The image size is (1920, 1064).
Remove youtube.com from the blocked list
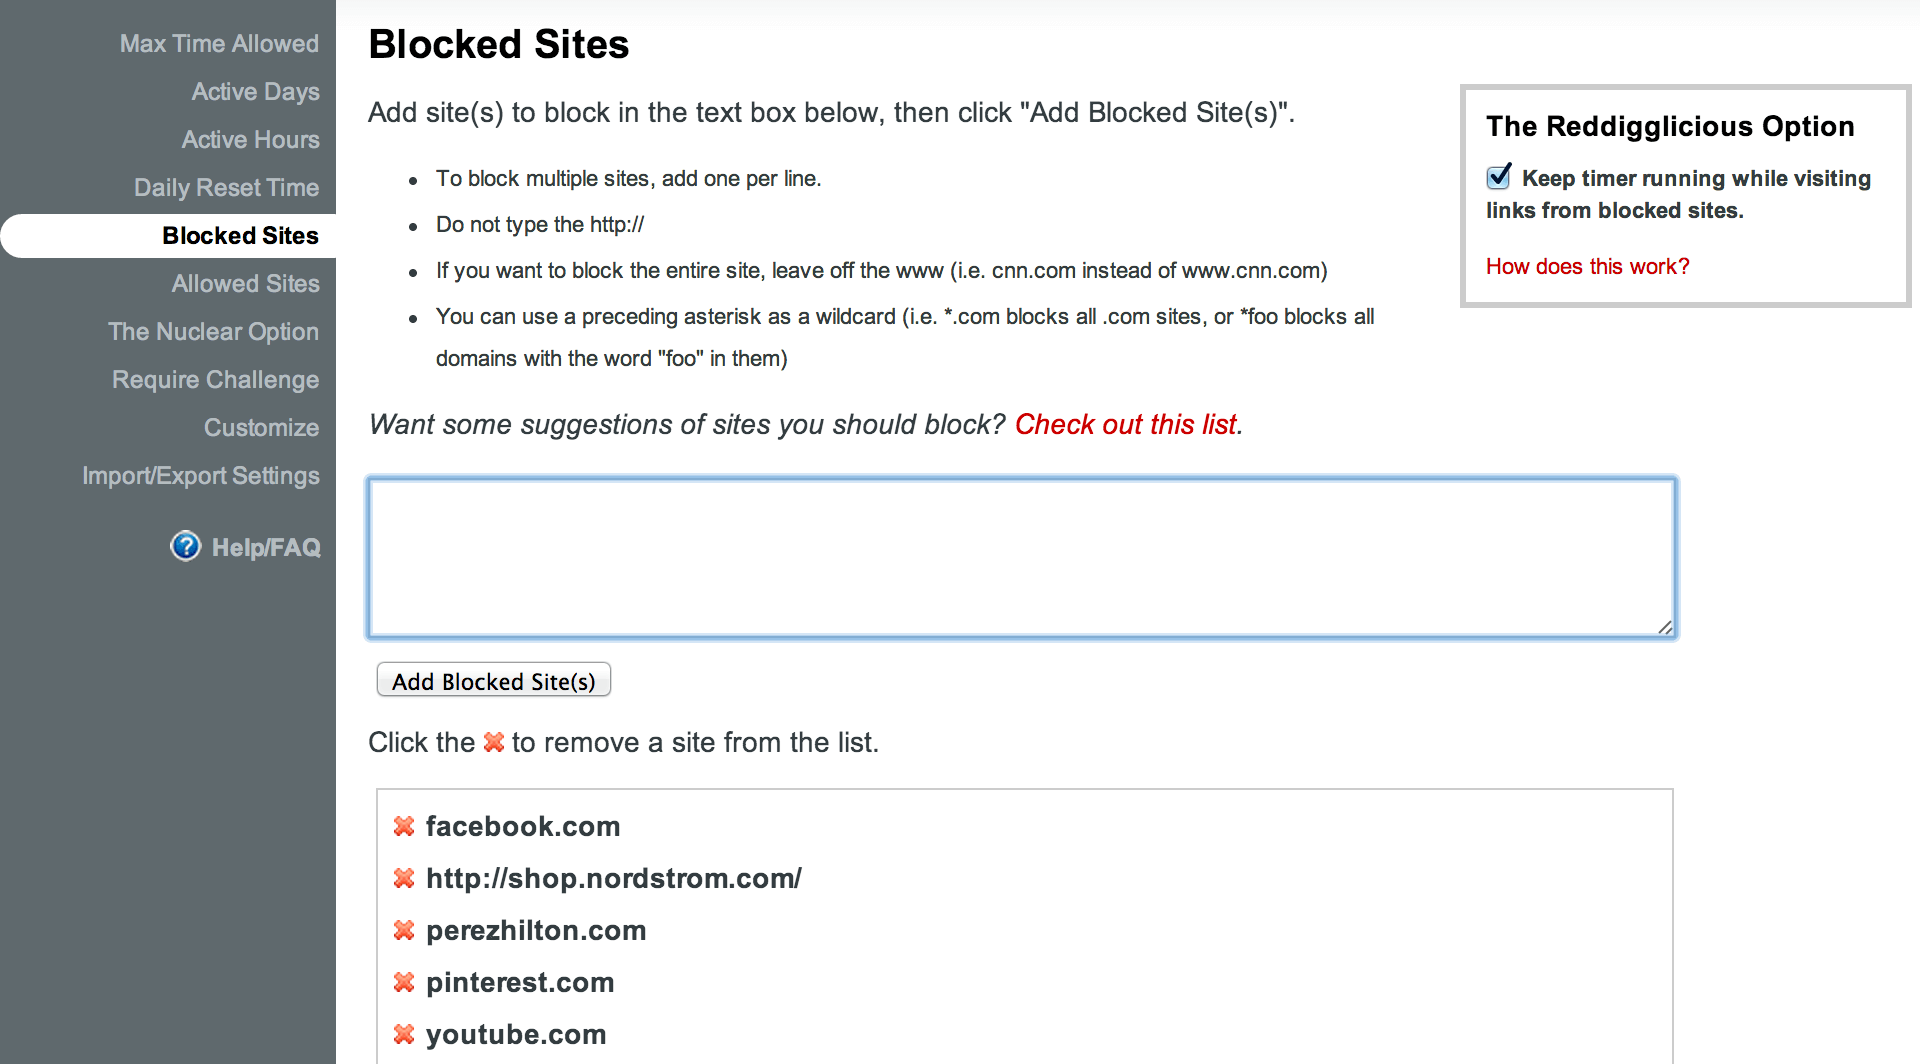404,1034
